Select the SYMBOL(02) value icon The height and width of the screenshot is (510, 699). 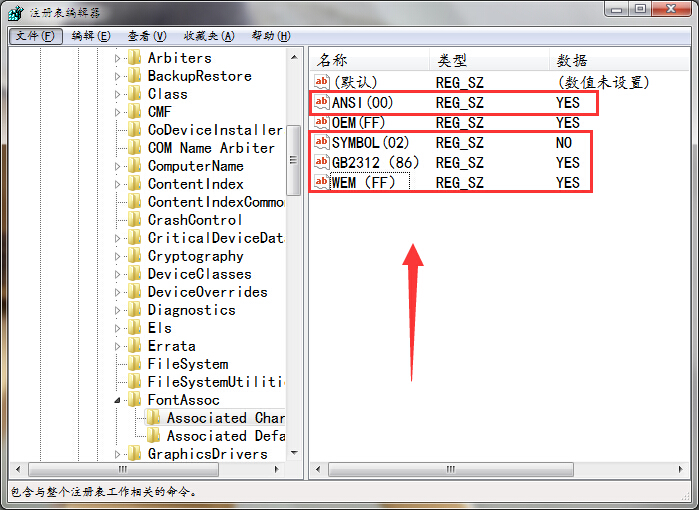tap(321, 143)
